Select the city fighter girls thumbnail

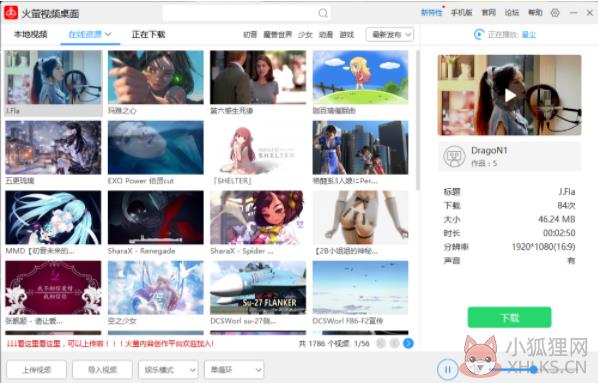tap(360, 148)
